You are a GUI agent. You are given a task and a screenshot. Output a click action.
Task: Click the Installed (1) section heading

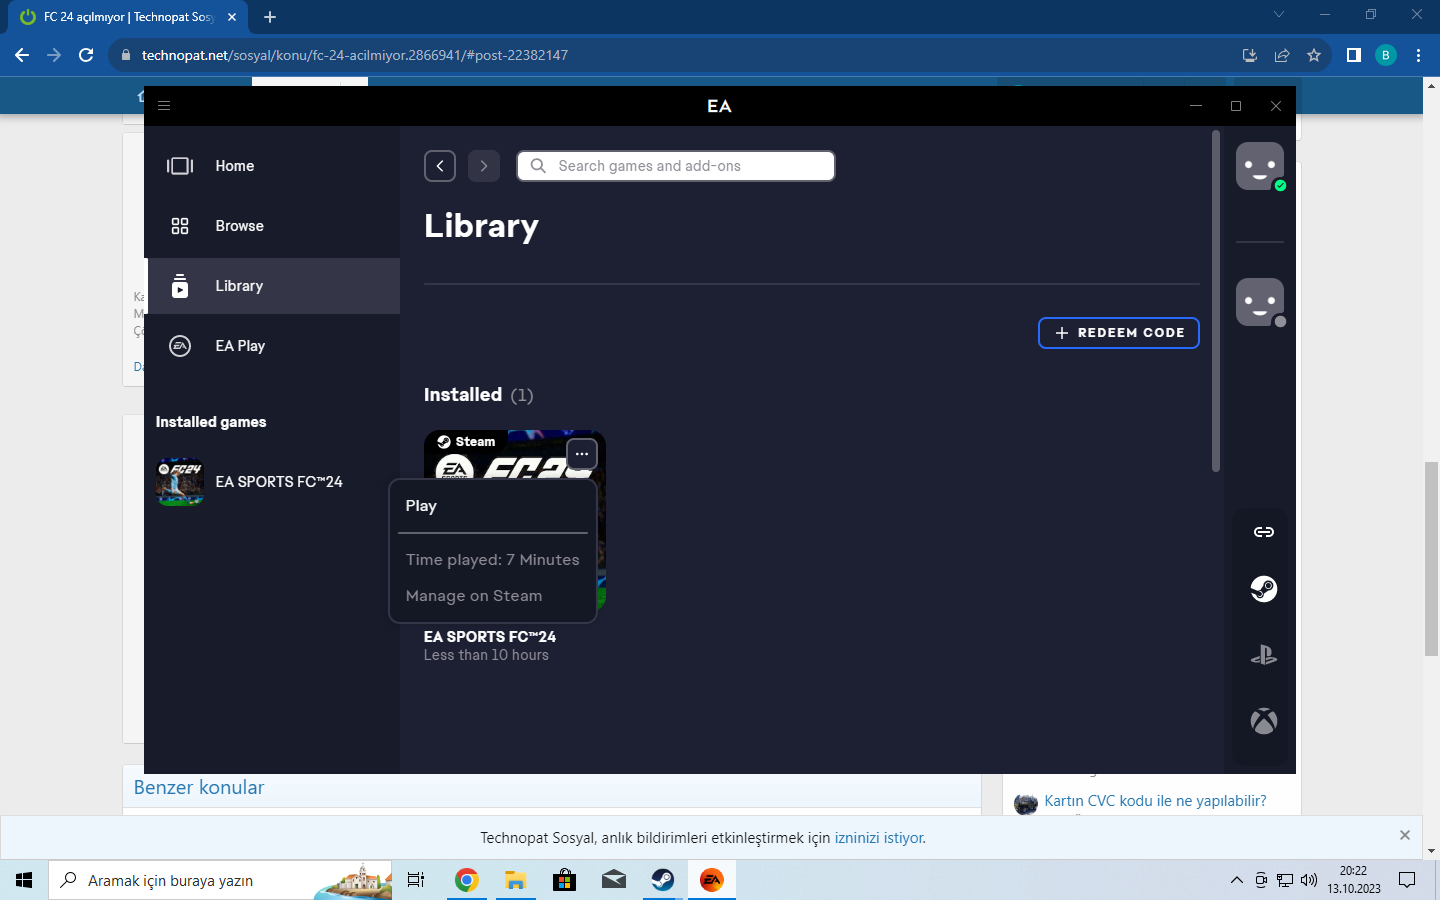(478, 395)
